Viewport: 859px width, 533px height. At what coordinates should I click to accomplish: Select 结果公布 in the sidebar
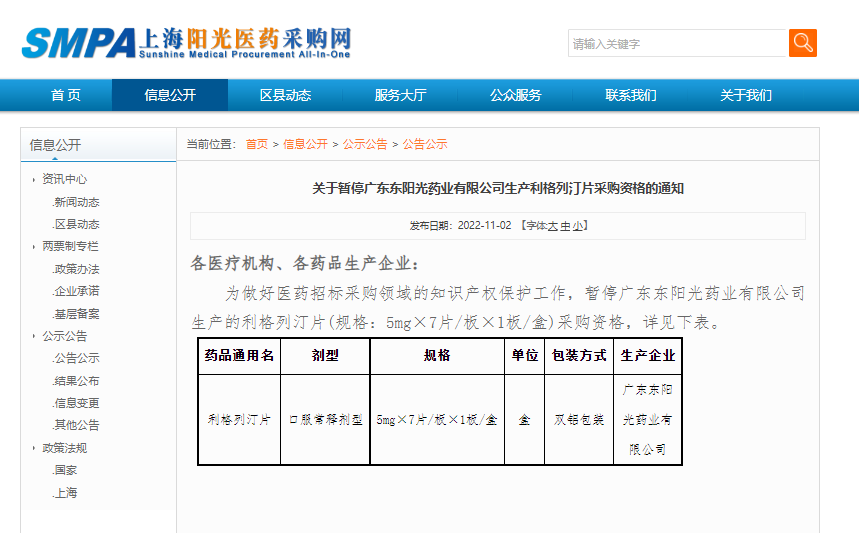coord(77,381)
